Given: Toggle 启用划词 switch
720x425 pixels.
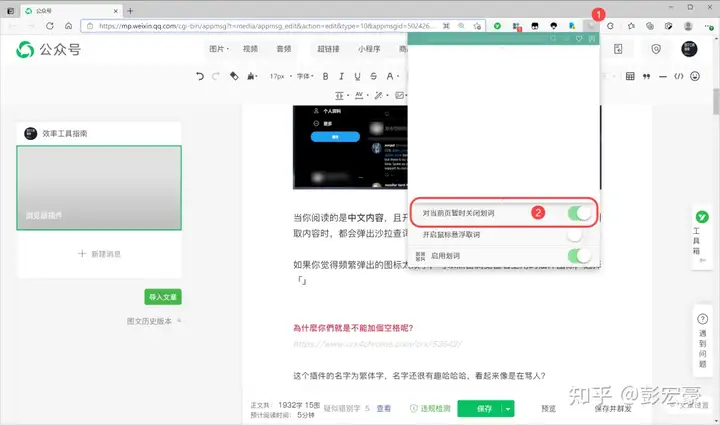Looking at the screenshot, I should tap(579, 256).
